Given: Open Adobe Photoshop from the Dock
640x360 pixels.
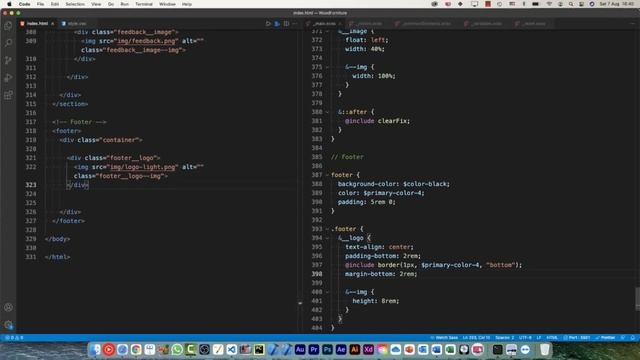Looking at the screenshot, I should pyautogui.click(x=327, y=349).
